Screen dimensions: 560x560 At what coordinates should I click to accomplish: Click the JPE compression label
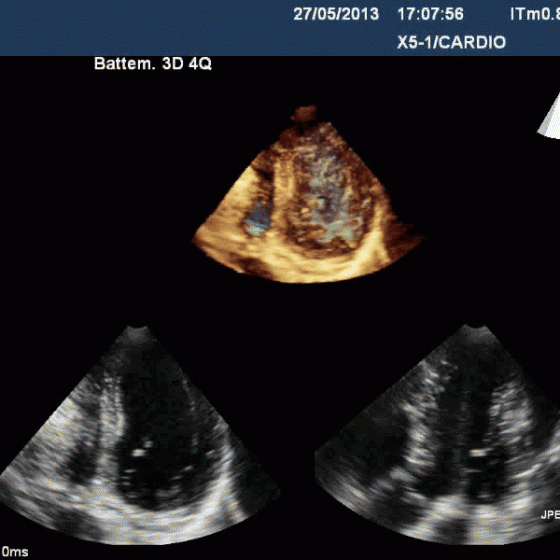point(550,515)
